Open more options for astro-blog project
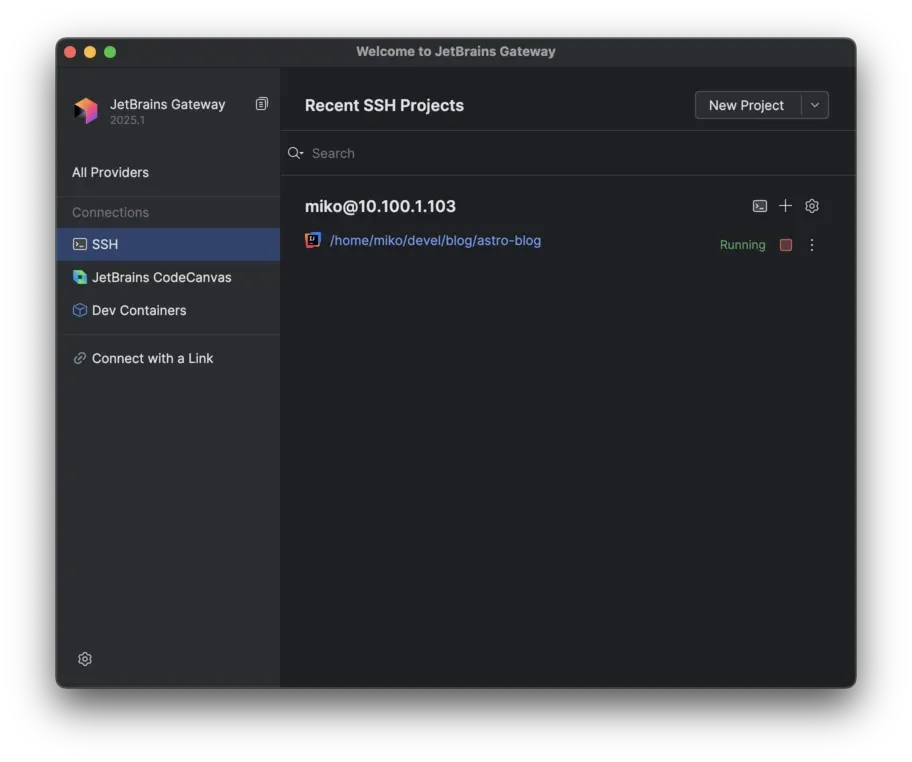 812,245
